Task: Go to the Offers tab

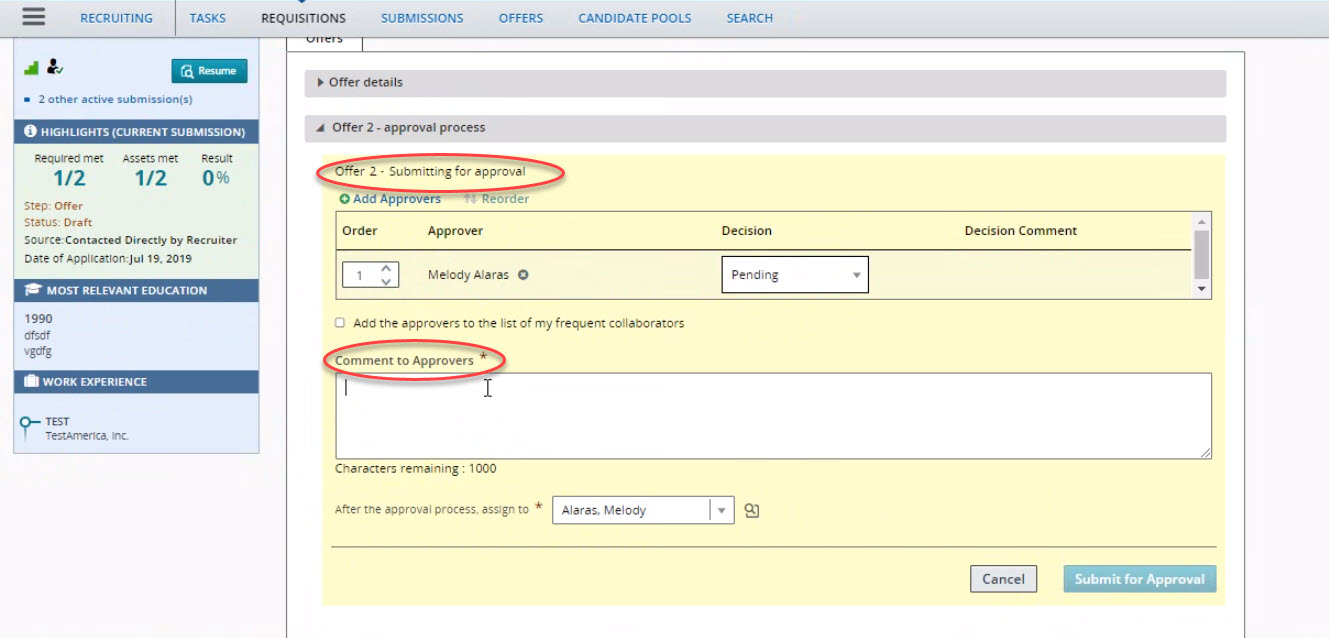Action: (521, 18)
